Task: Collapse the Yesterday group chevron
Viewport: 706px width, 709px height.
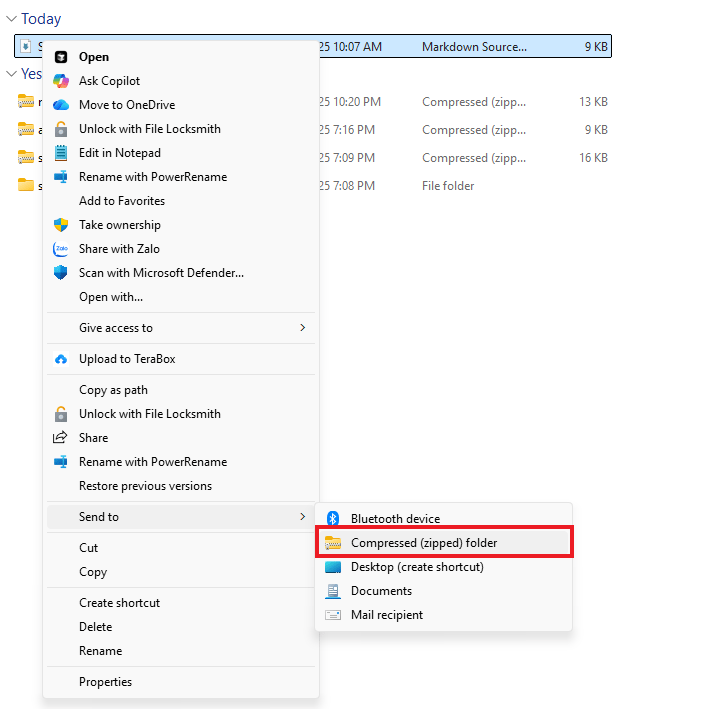Action: pyautogui.click(x=11, y=74)
